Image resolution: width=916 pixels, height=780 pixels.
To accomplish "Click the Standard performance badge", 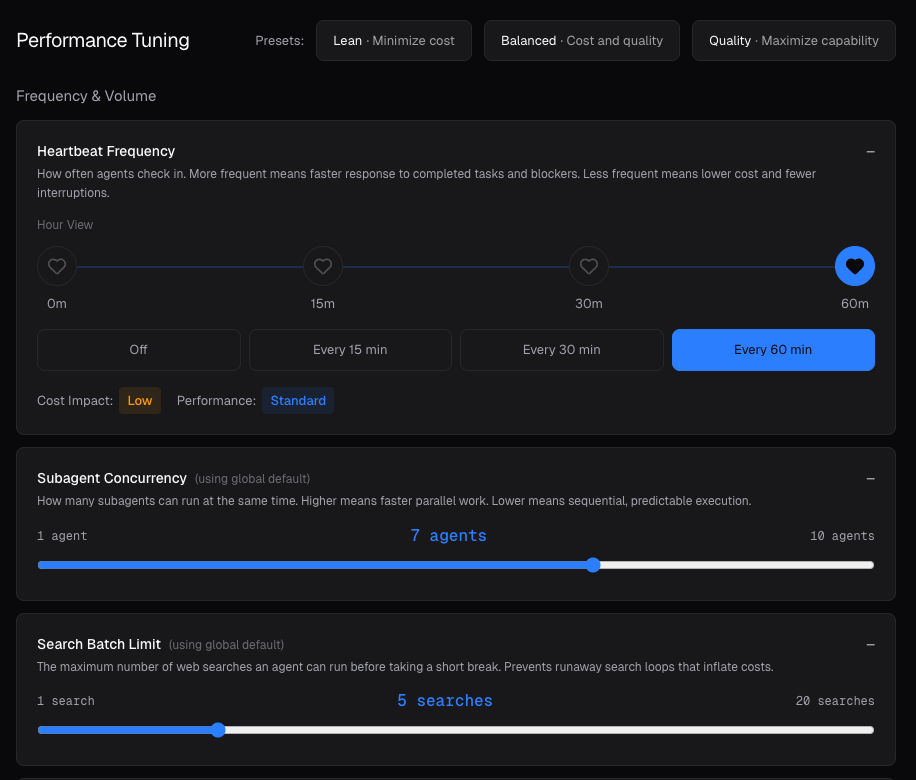I will (x=297, y=400).
